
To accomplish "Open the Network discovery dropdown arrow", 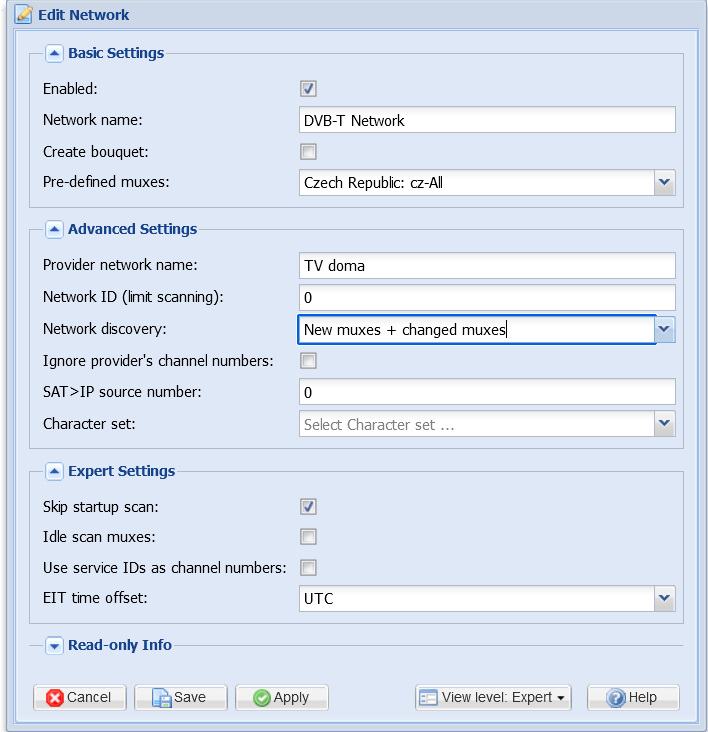I will [665, 330].
